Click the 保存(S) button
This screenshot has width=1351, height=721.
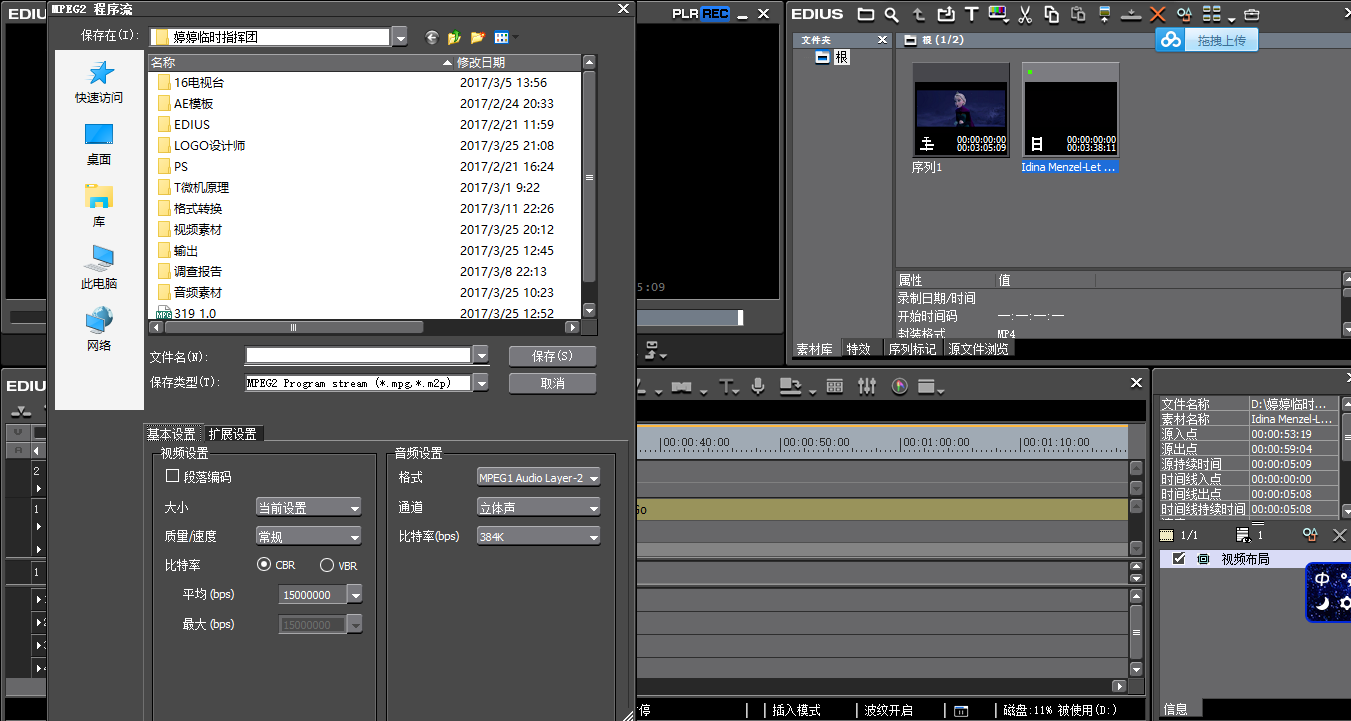click(x=552, y=356)
